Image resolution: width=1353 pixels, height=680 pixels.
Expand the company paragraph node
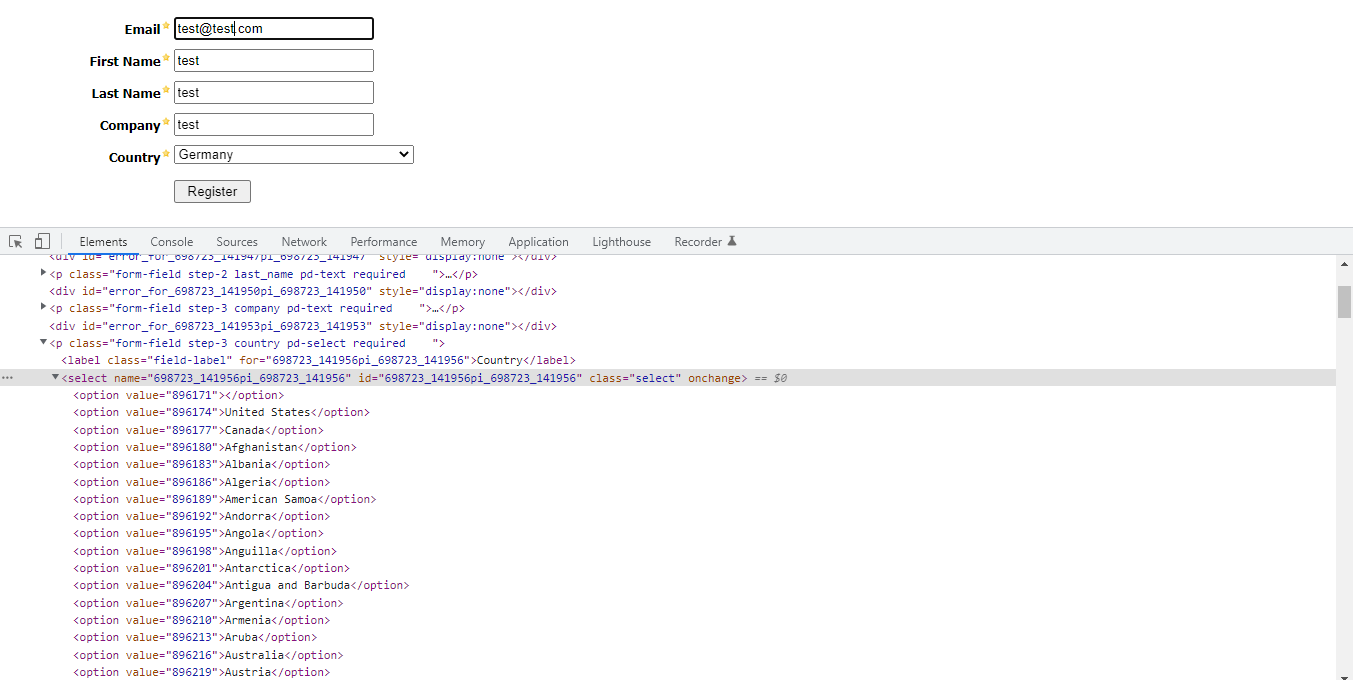(x=43, y=307)
